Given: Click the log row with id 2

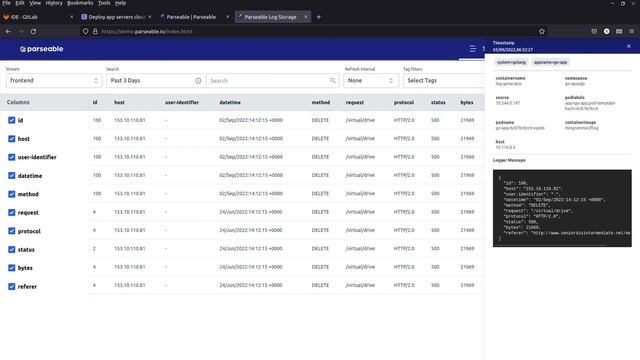Looking at the screenshot, I should pos(286,249).
